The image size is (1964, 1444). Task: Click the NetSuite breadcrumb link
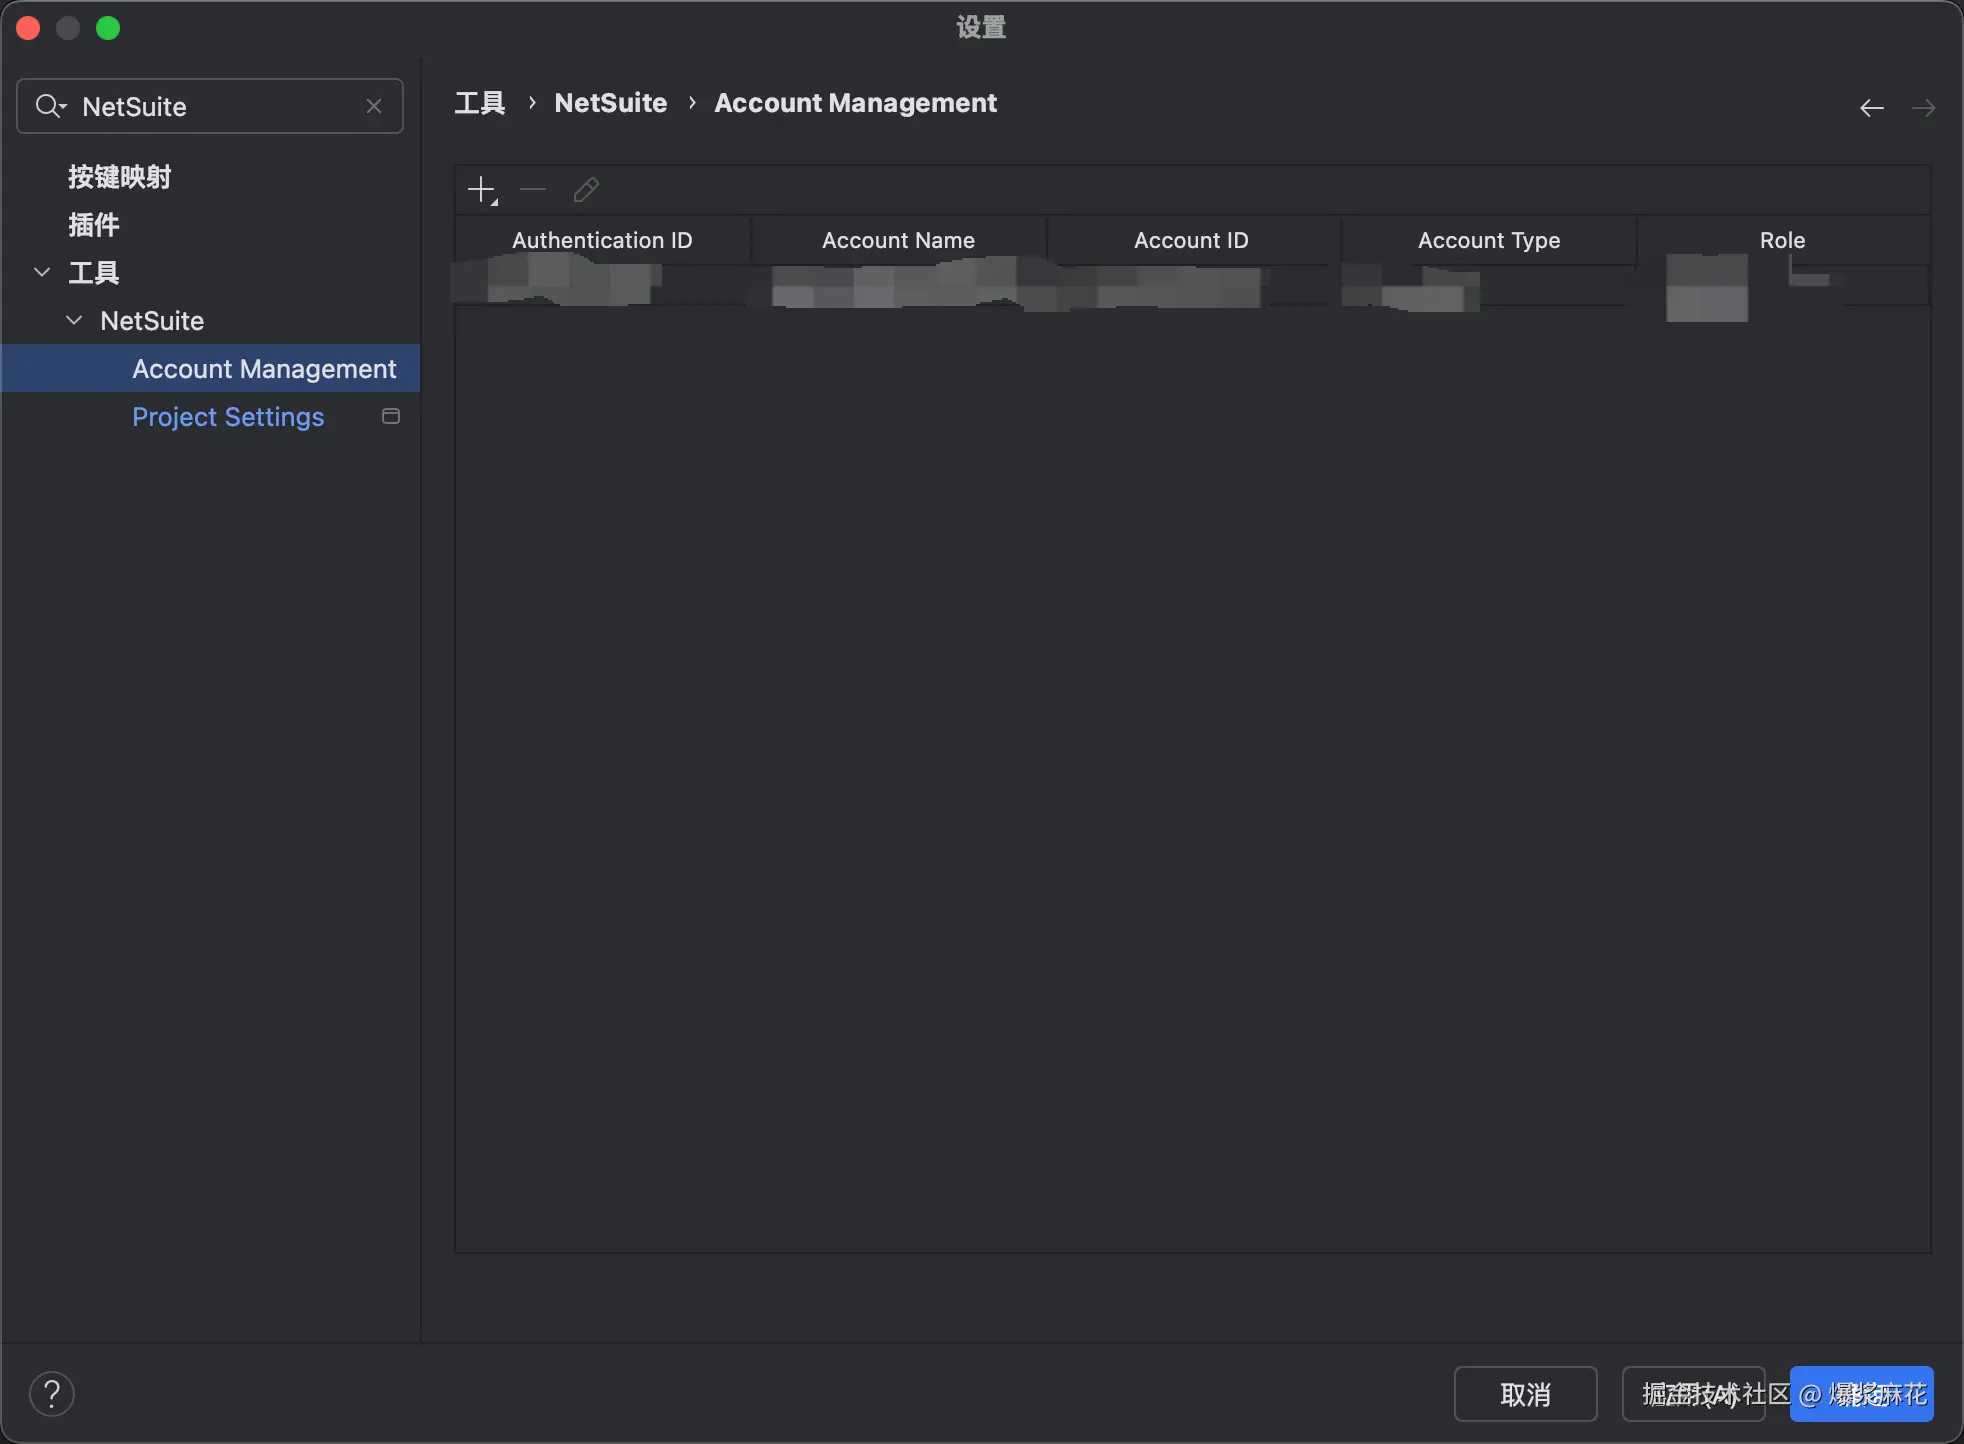610,103
